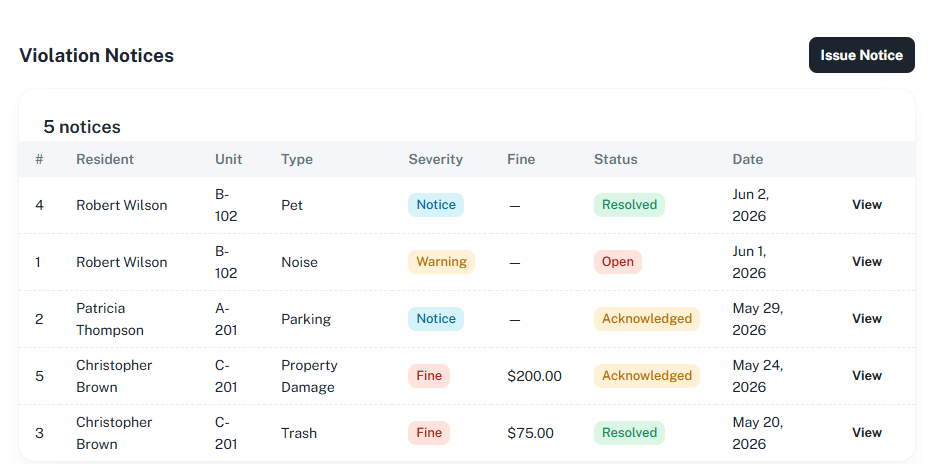Image resolution: width=933 pixels, height=475 pixels.
Task: Click the Warning severity badge
Action: (x=442, y=262)
